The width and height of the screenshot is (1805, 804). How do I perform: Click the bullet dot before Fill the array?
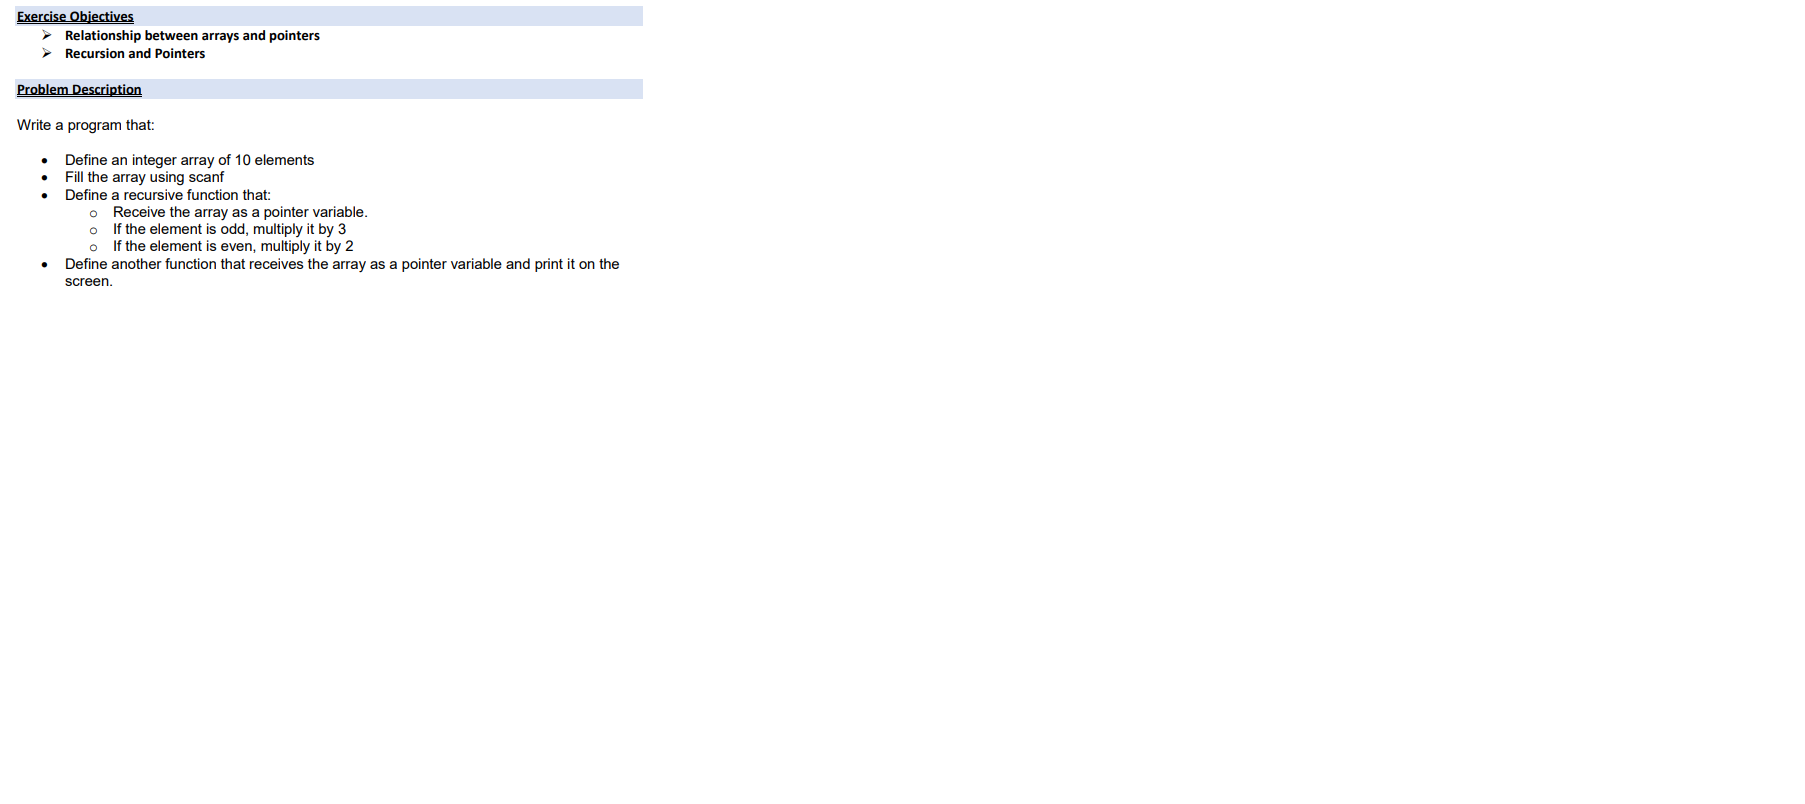[45, 178]
